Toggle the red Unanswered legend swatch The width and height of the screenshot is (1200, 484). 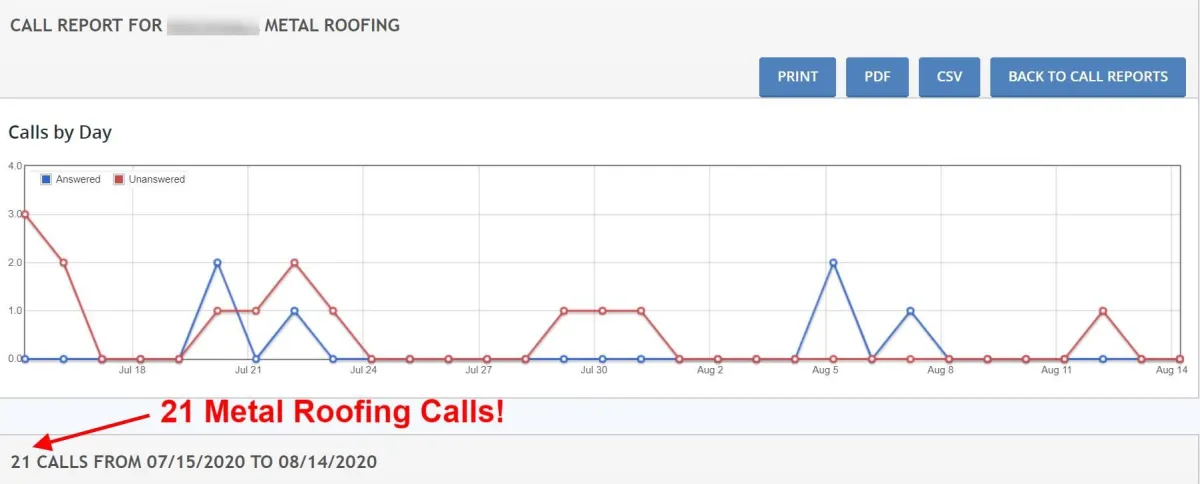tap(119, 180)
